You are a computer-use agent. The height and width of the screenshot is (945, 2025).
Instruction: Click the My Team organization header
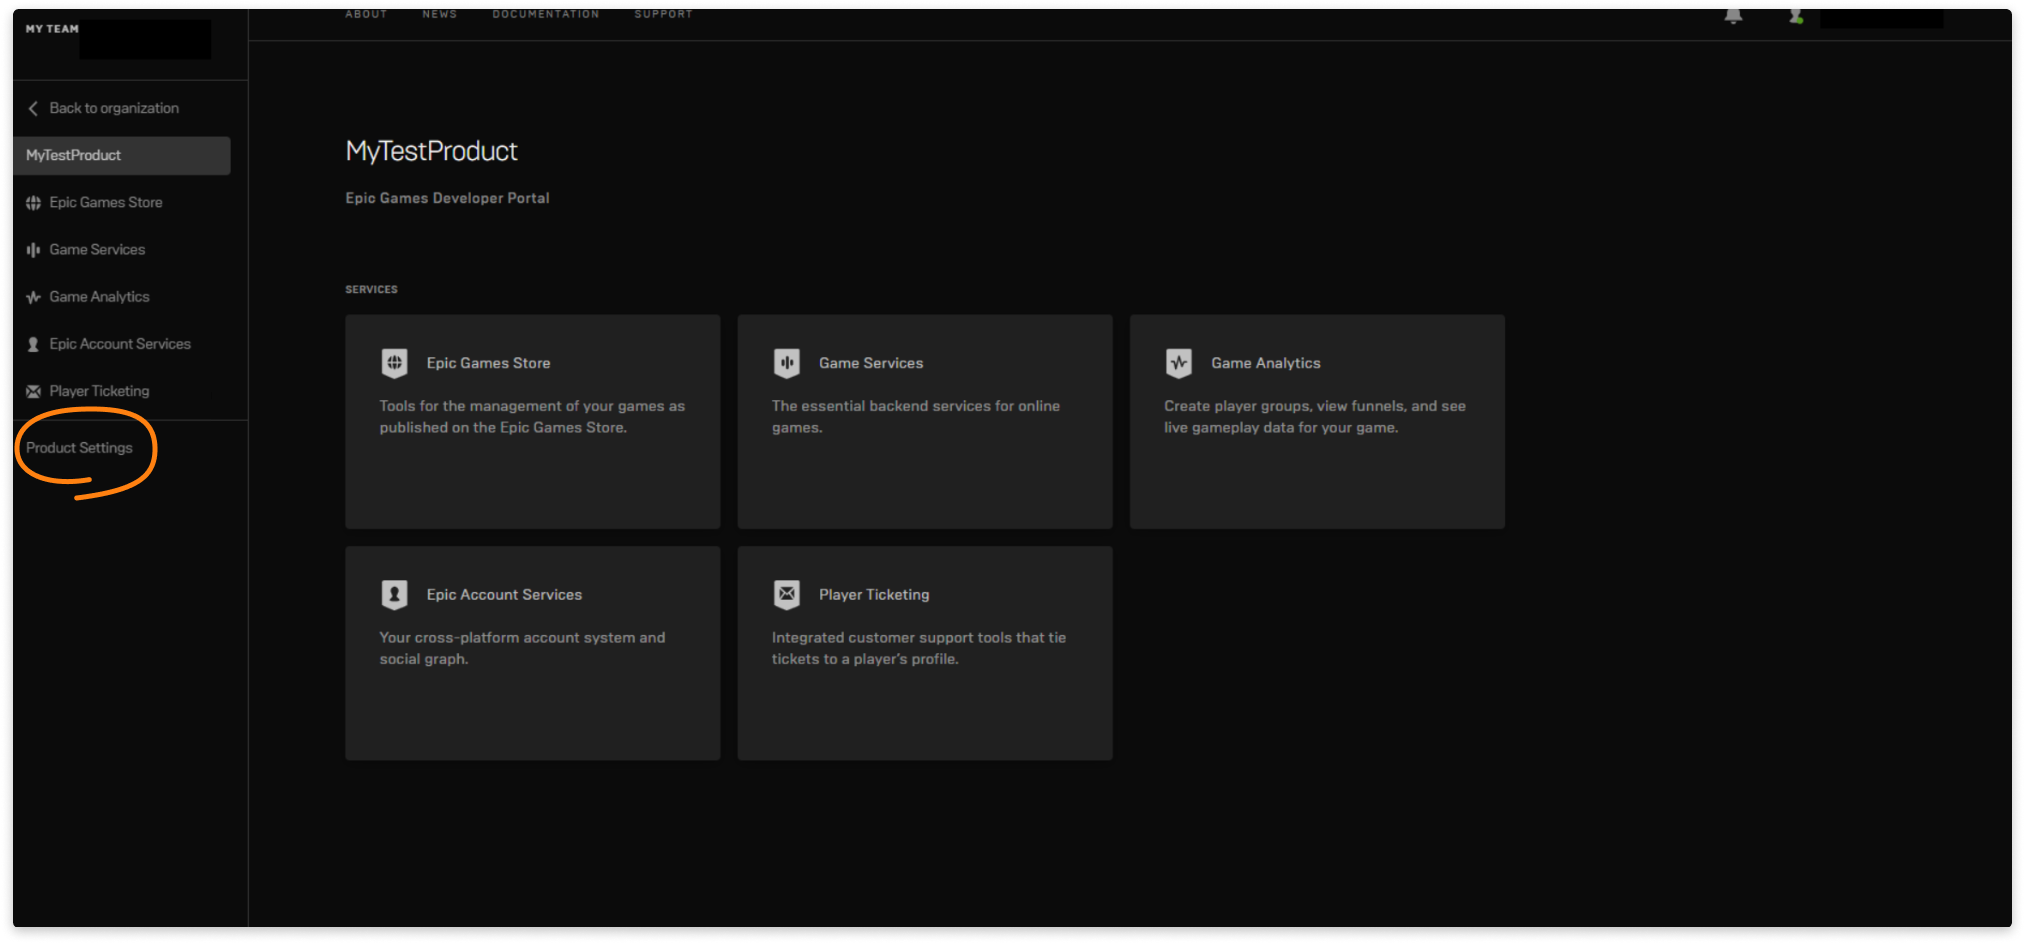click(52, 29)
